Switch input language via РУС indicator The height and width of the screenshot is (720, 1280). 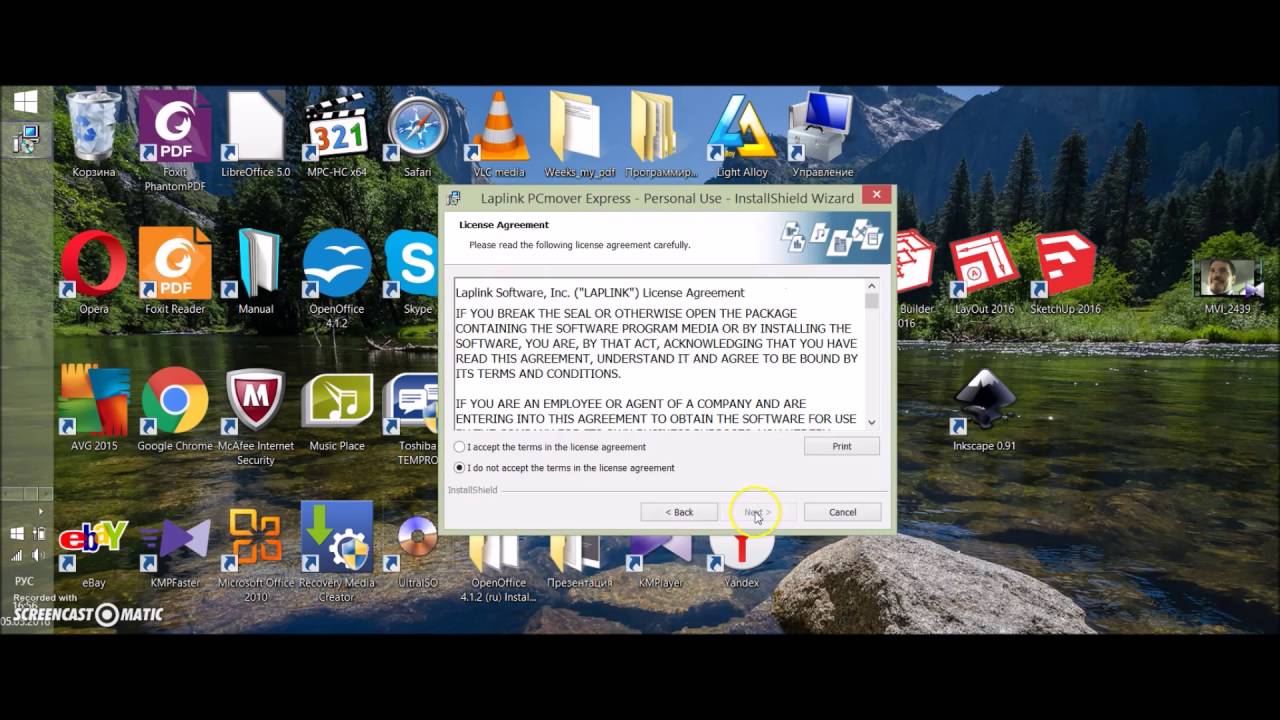point(25,581)
